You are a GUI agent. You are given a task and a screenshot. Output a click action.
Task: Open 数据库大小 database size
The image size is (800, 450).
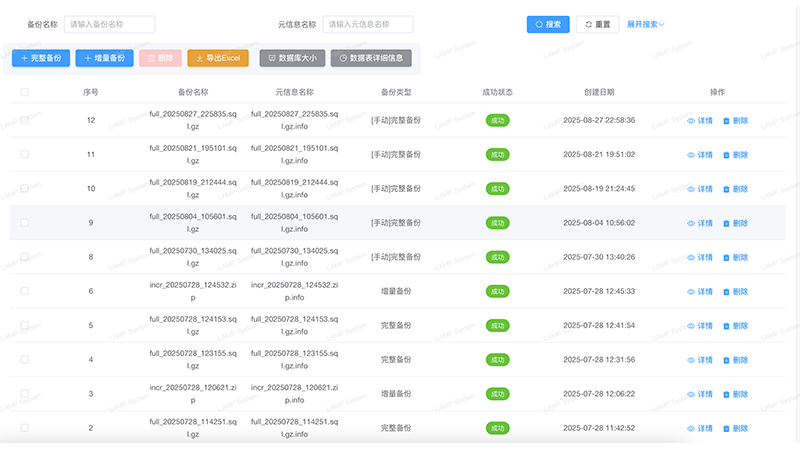pos(292,58)
